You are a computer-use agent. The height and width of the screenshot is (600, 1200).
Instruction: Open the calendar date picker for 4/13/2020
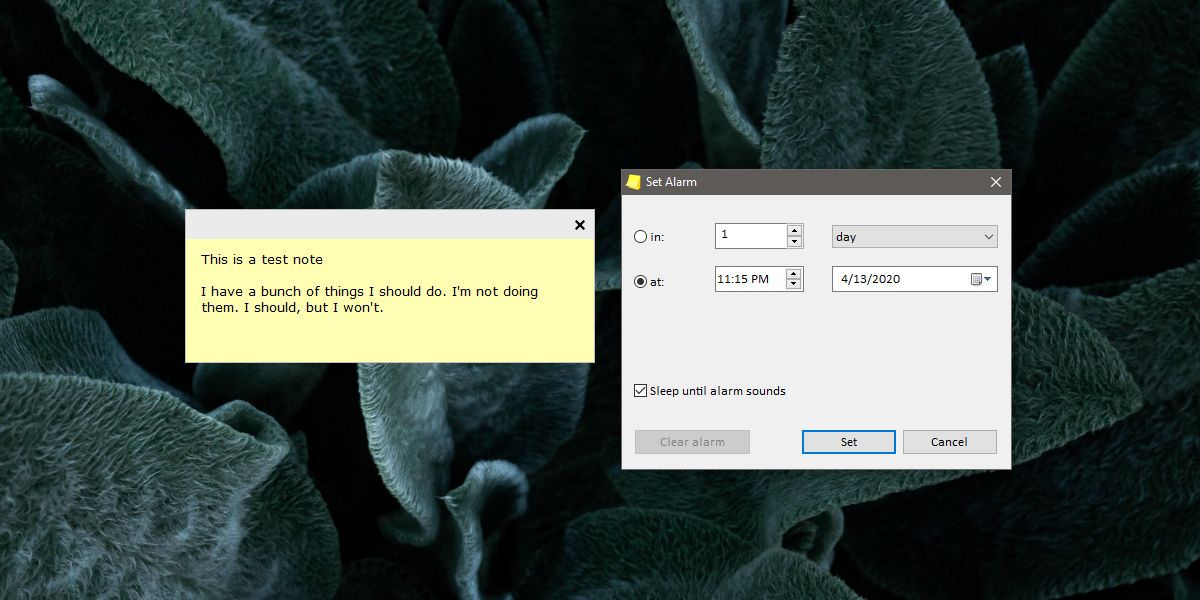[x=982, y=279]
